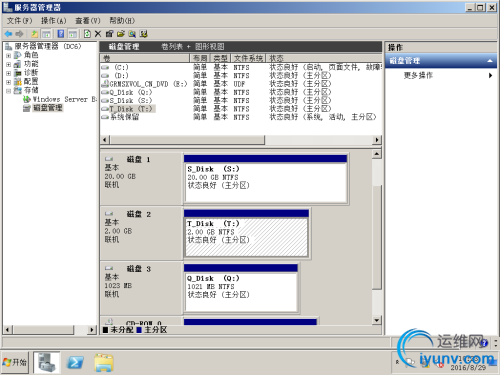Expand the 角色 tree node
Image resolution: width=500 pixels, height=375 pixels.
coord(9,55)
